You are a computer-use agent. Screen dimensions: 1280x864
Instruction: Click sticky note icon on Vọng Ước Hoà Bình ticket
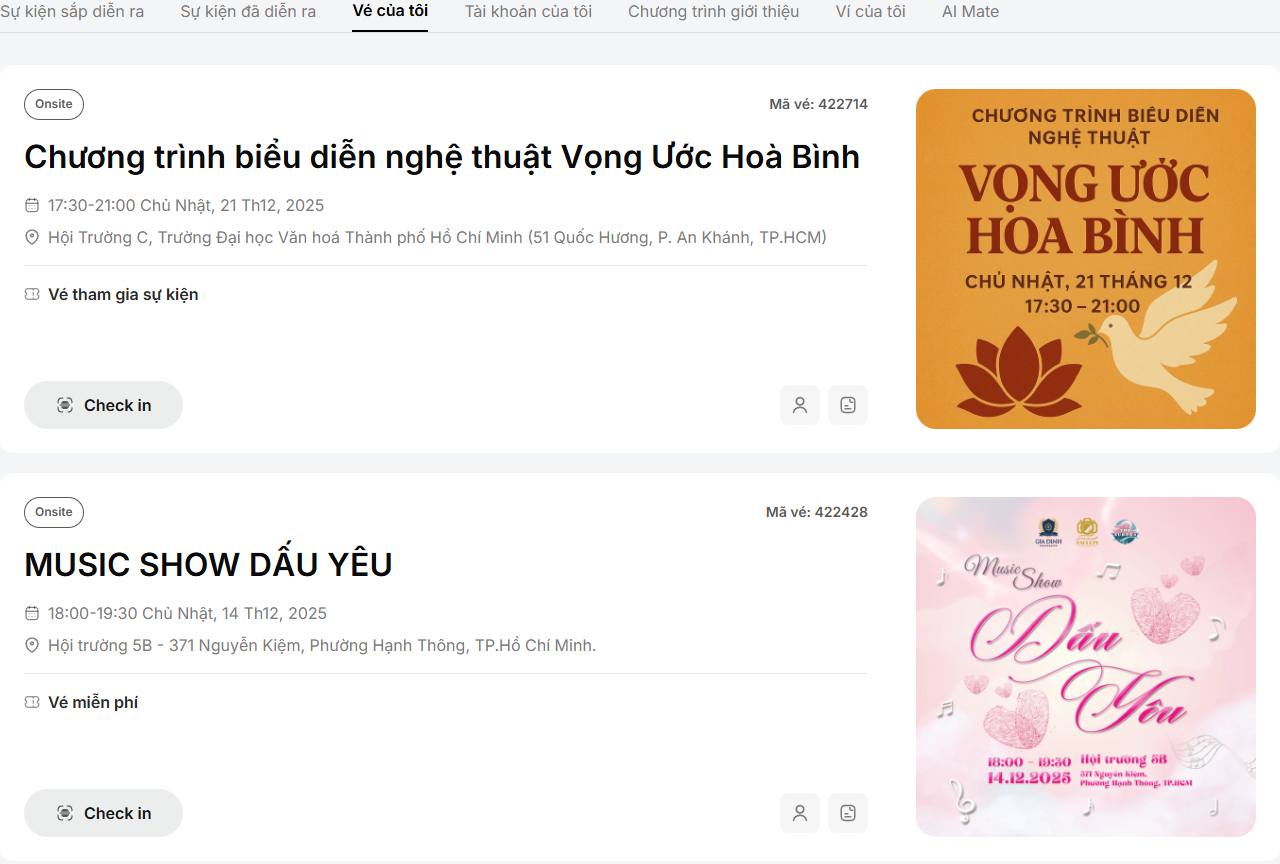[x=848, y=405]
